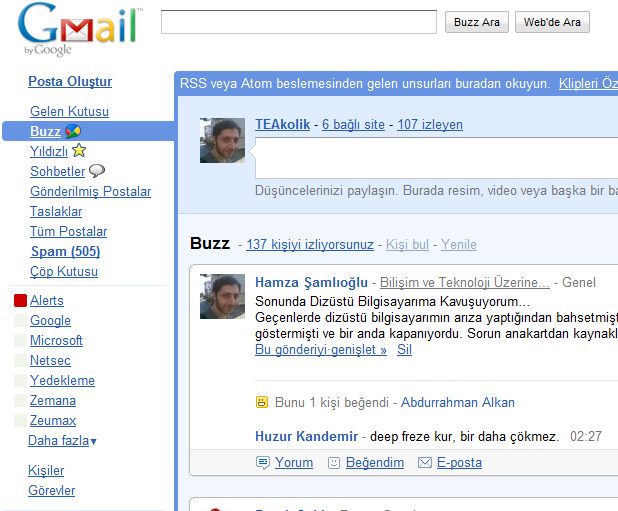Open Spam (505) folder
The height and width of the screenshot is (511, 618).
pos(65,251)
